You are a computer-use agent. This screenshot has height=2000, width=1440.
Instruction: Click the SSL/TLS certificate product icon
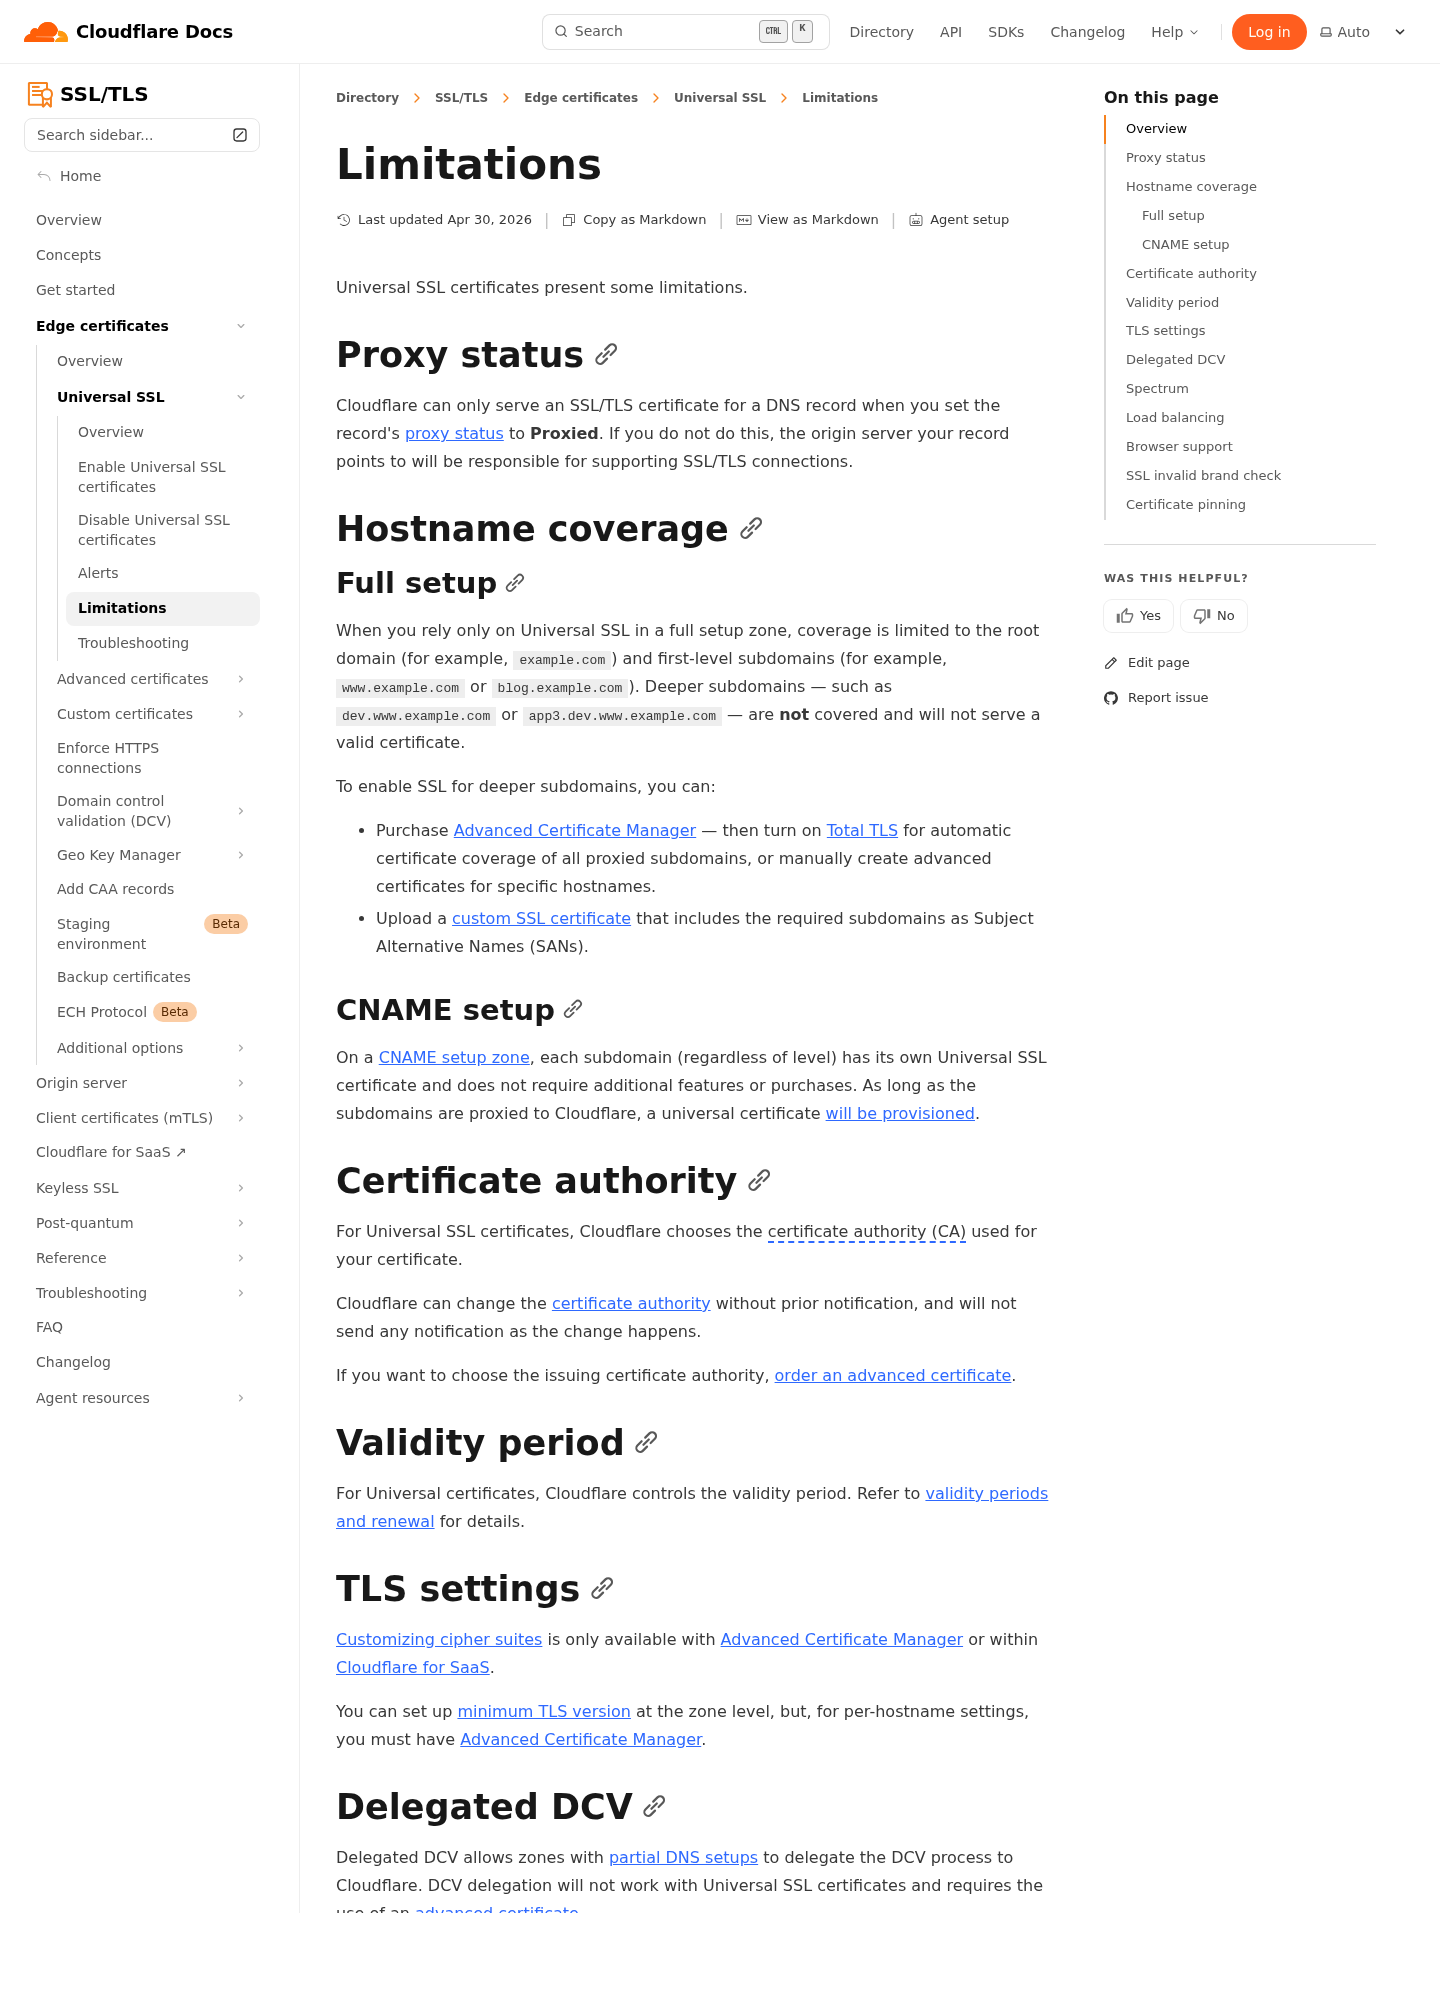pyautogui.click(x=40, y=94)
